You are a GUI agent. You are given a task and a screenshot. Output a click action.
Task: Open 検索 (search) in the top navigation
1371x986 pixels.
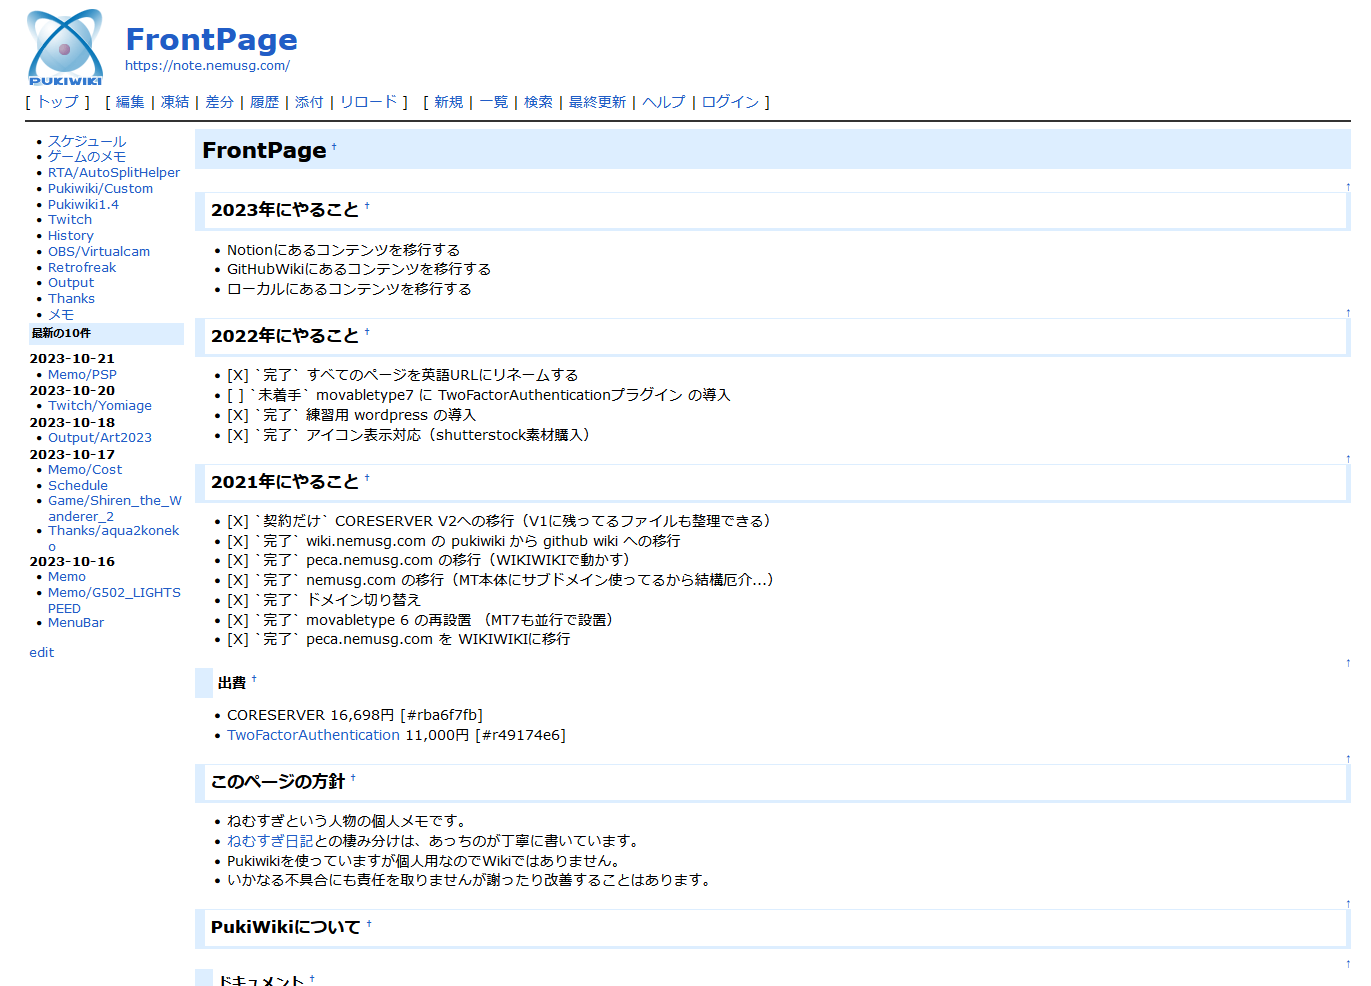pos(538,102)
